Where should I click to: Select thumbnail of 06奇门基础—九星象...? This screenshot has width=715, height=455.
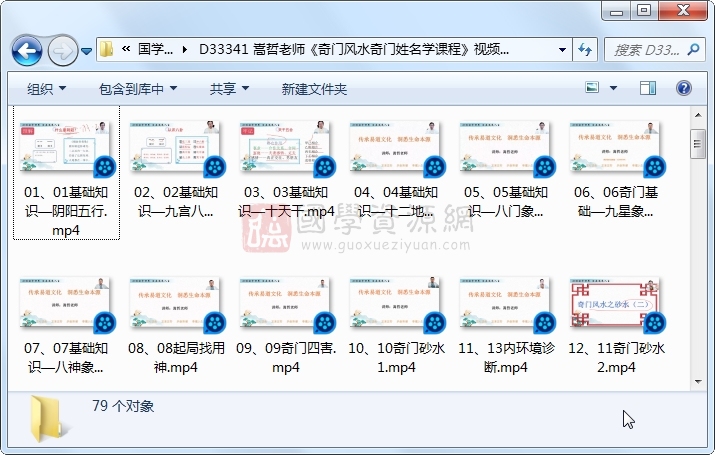pyautogui.click(x=617, y=148)
